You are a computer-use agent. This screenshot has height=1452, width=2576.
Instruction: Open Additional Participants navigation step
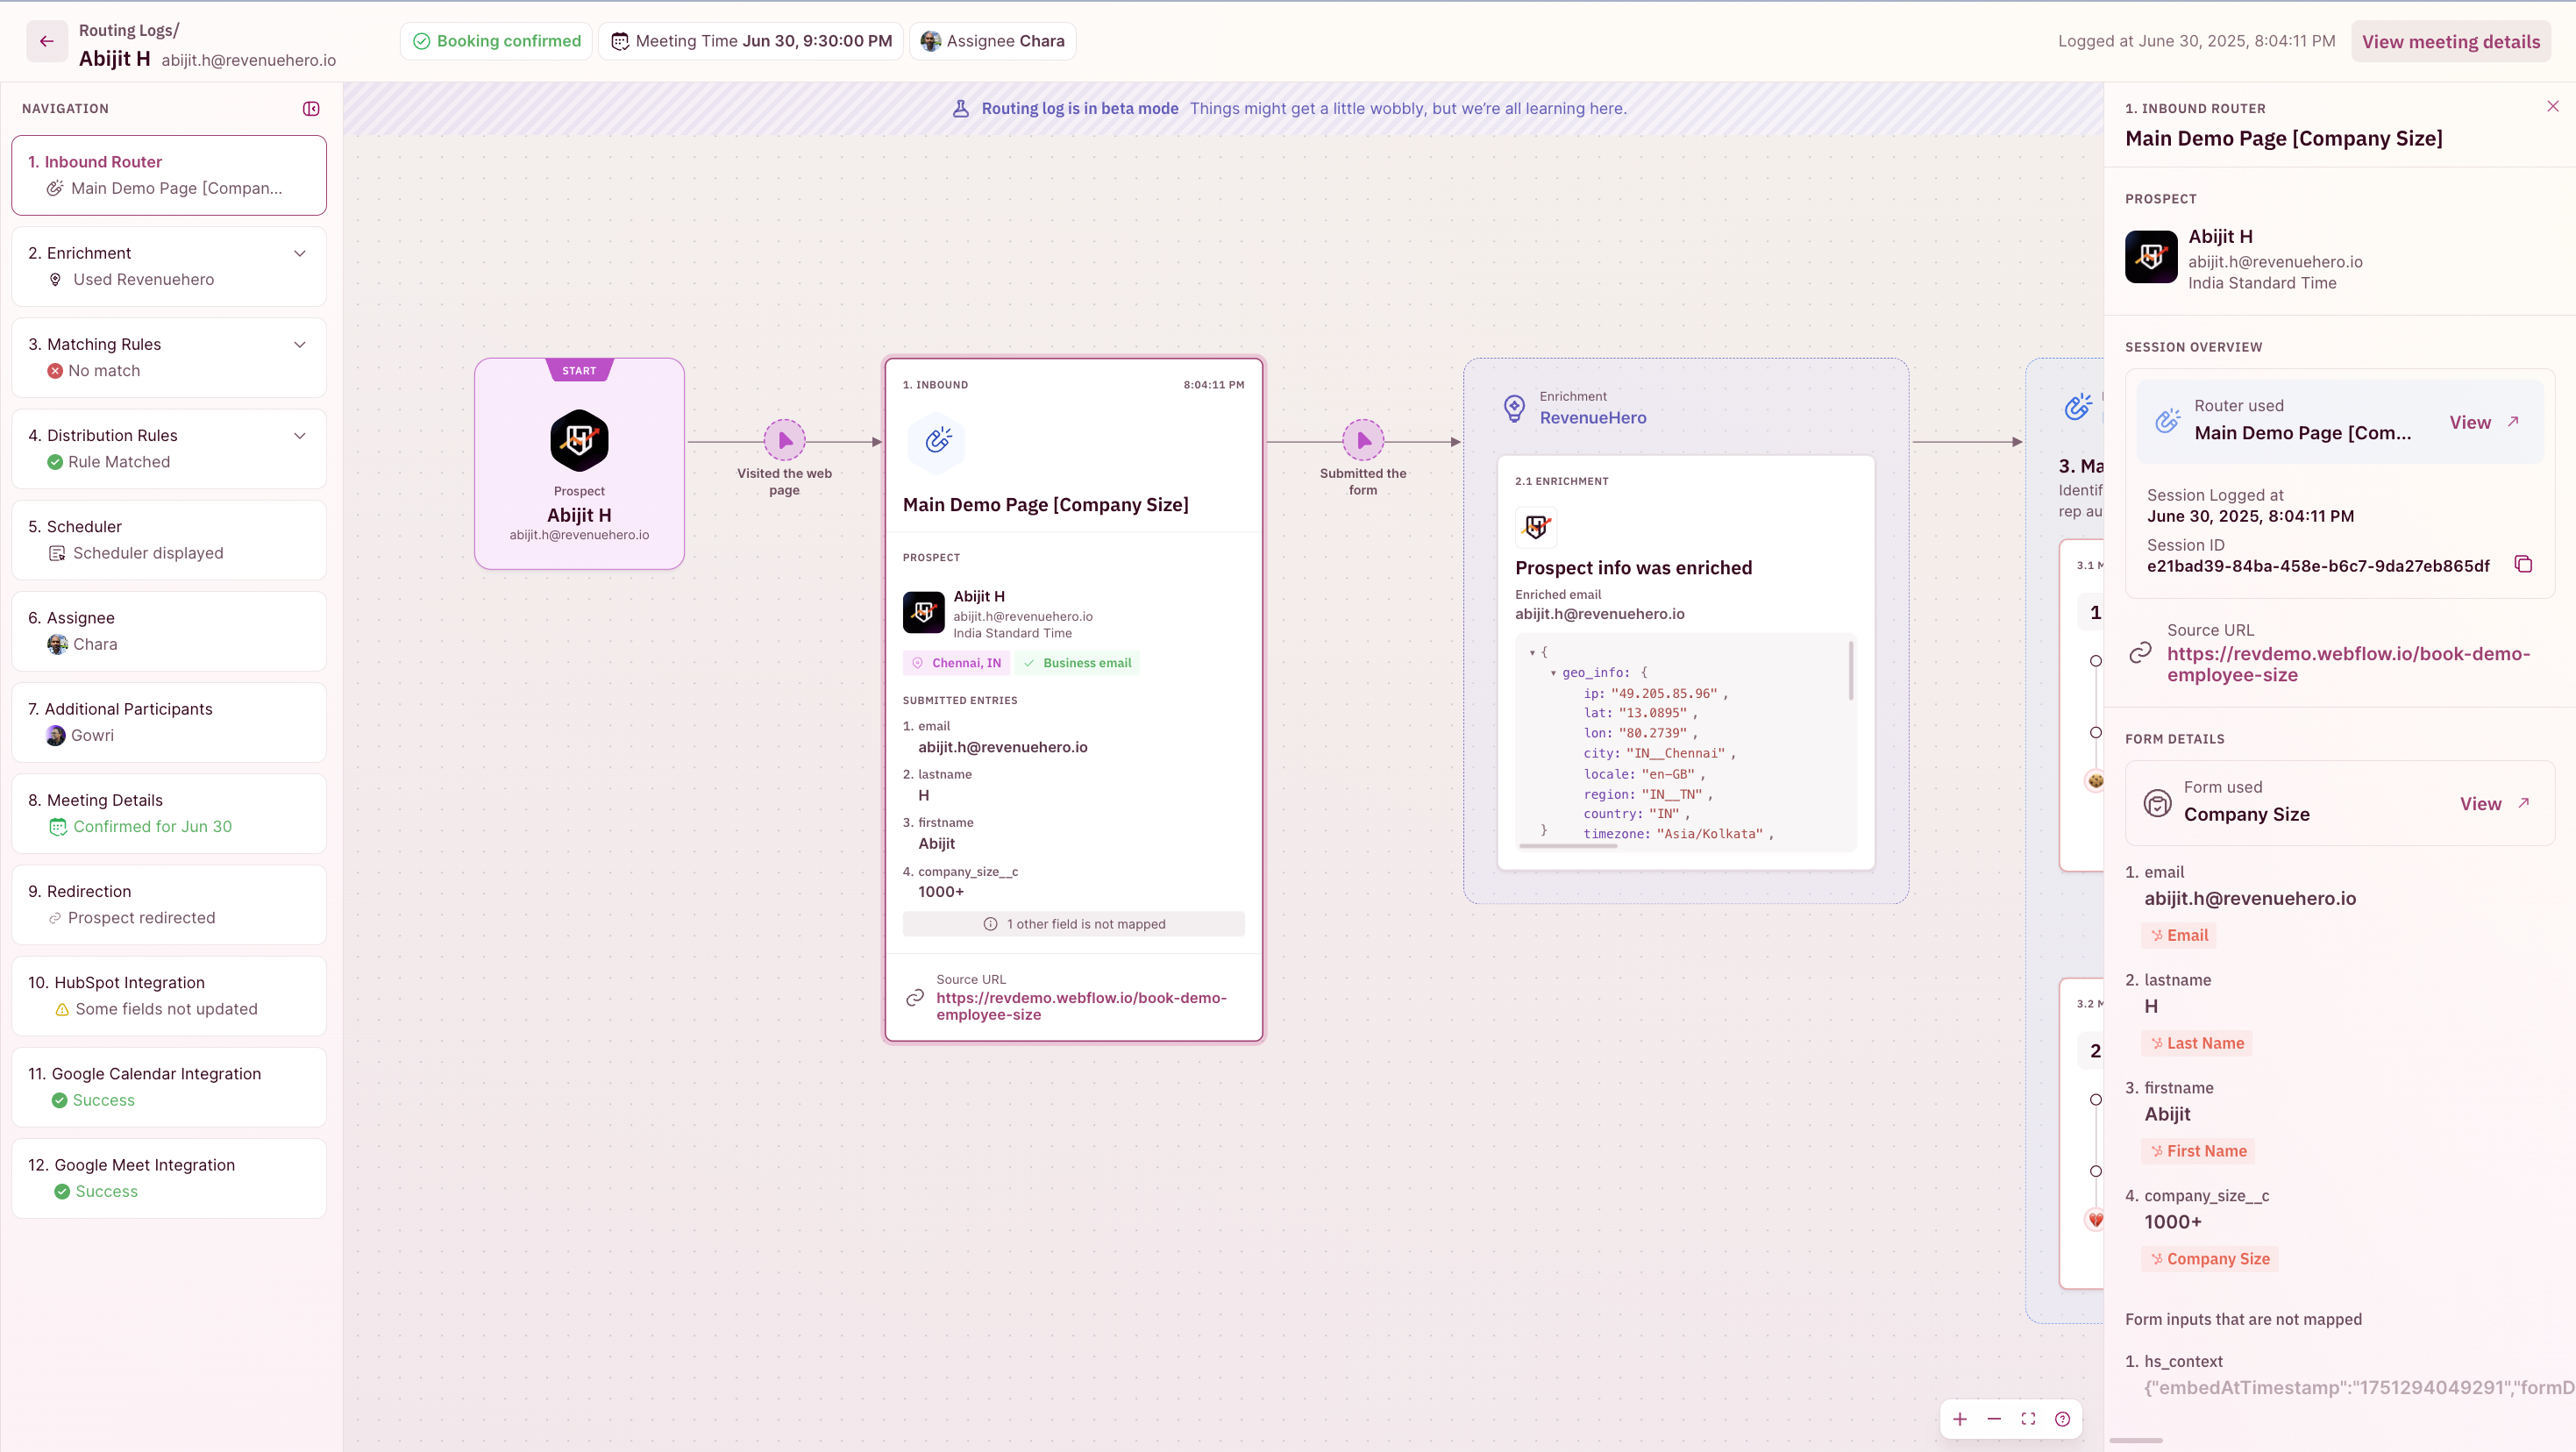point(169,722)
